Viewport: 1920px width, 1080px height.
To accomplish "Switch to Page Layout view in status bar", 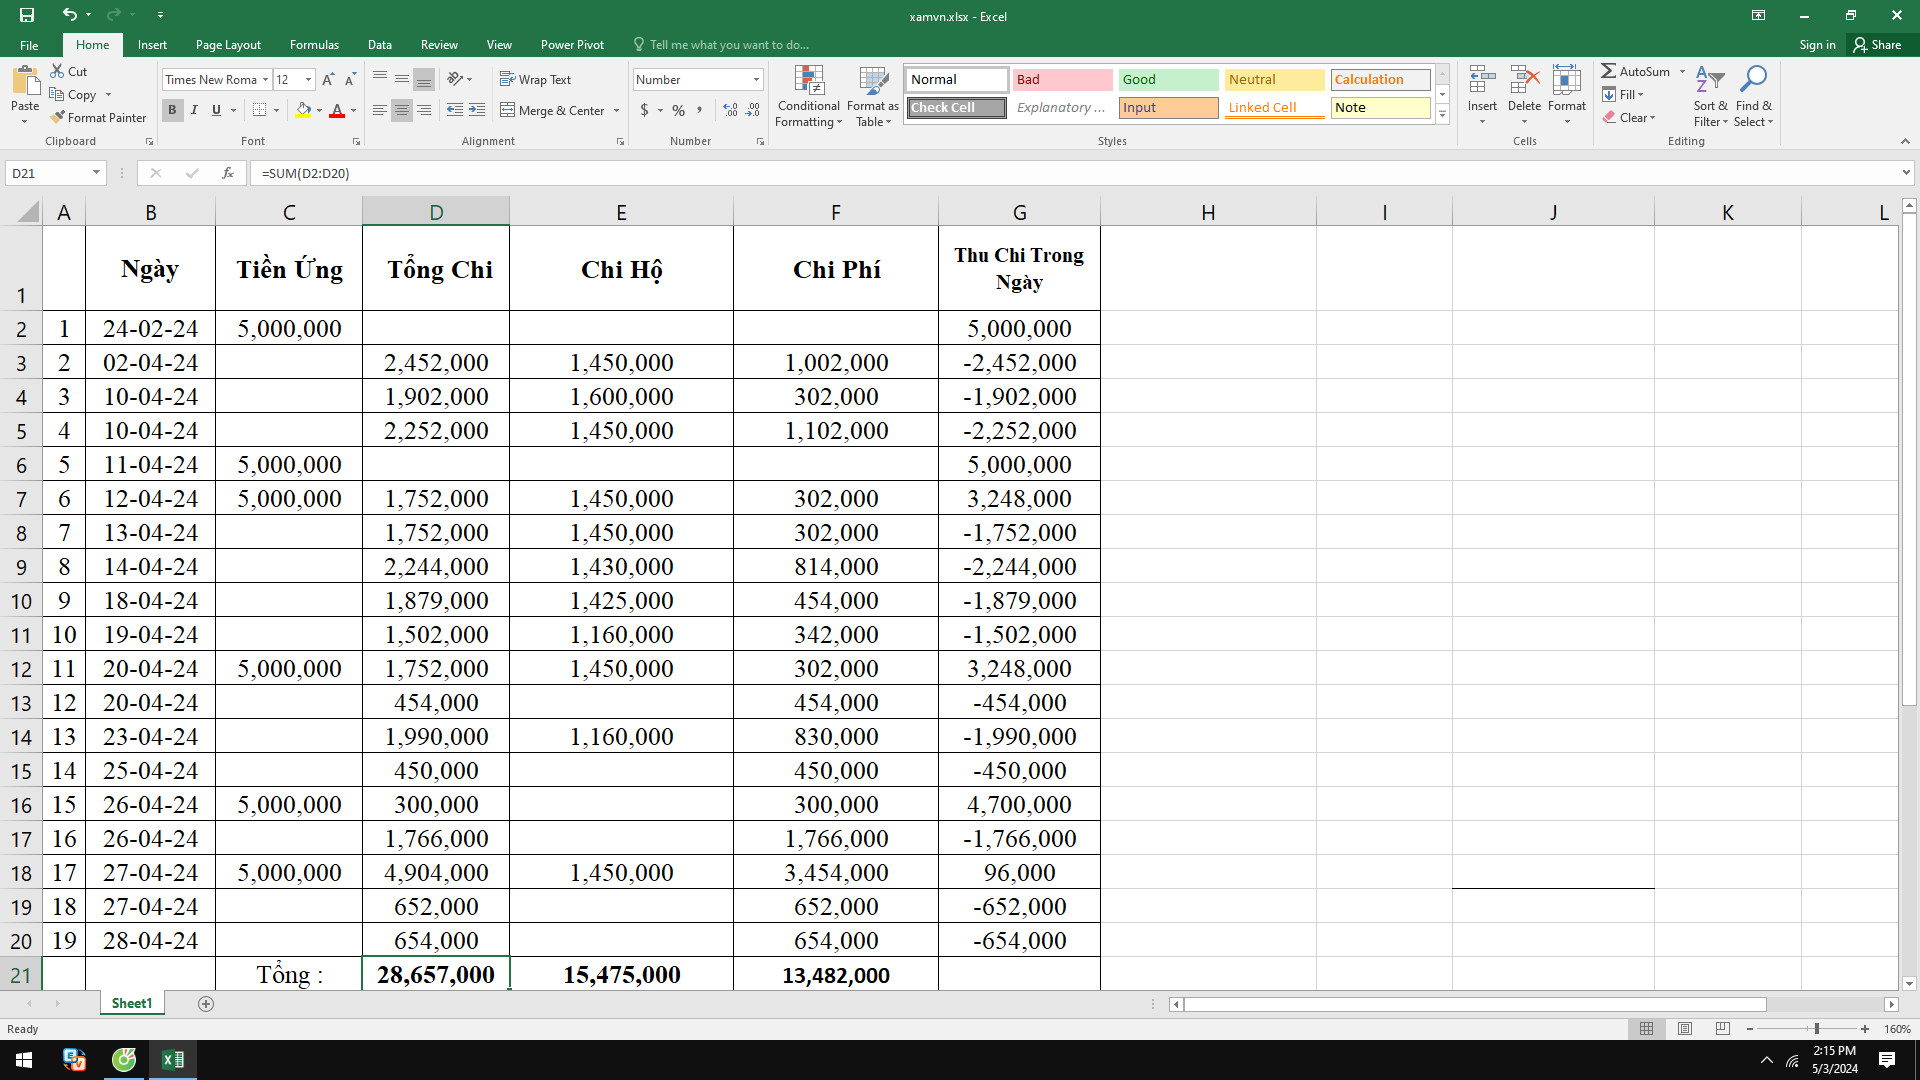I will coord(1685,1028).
